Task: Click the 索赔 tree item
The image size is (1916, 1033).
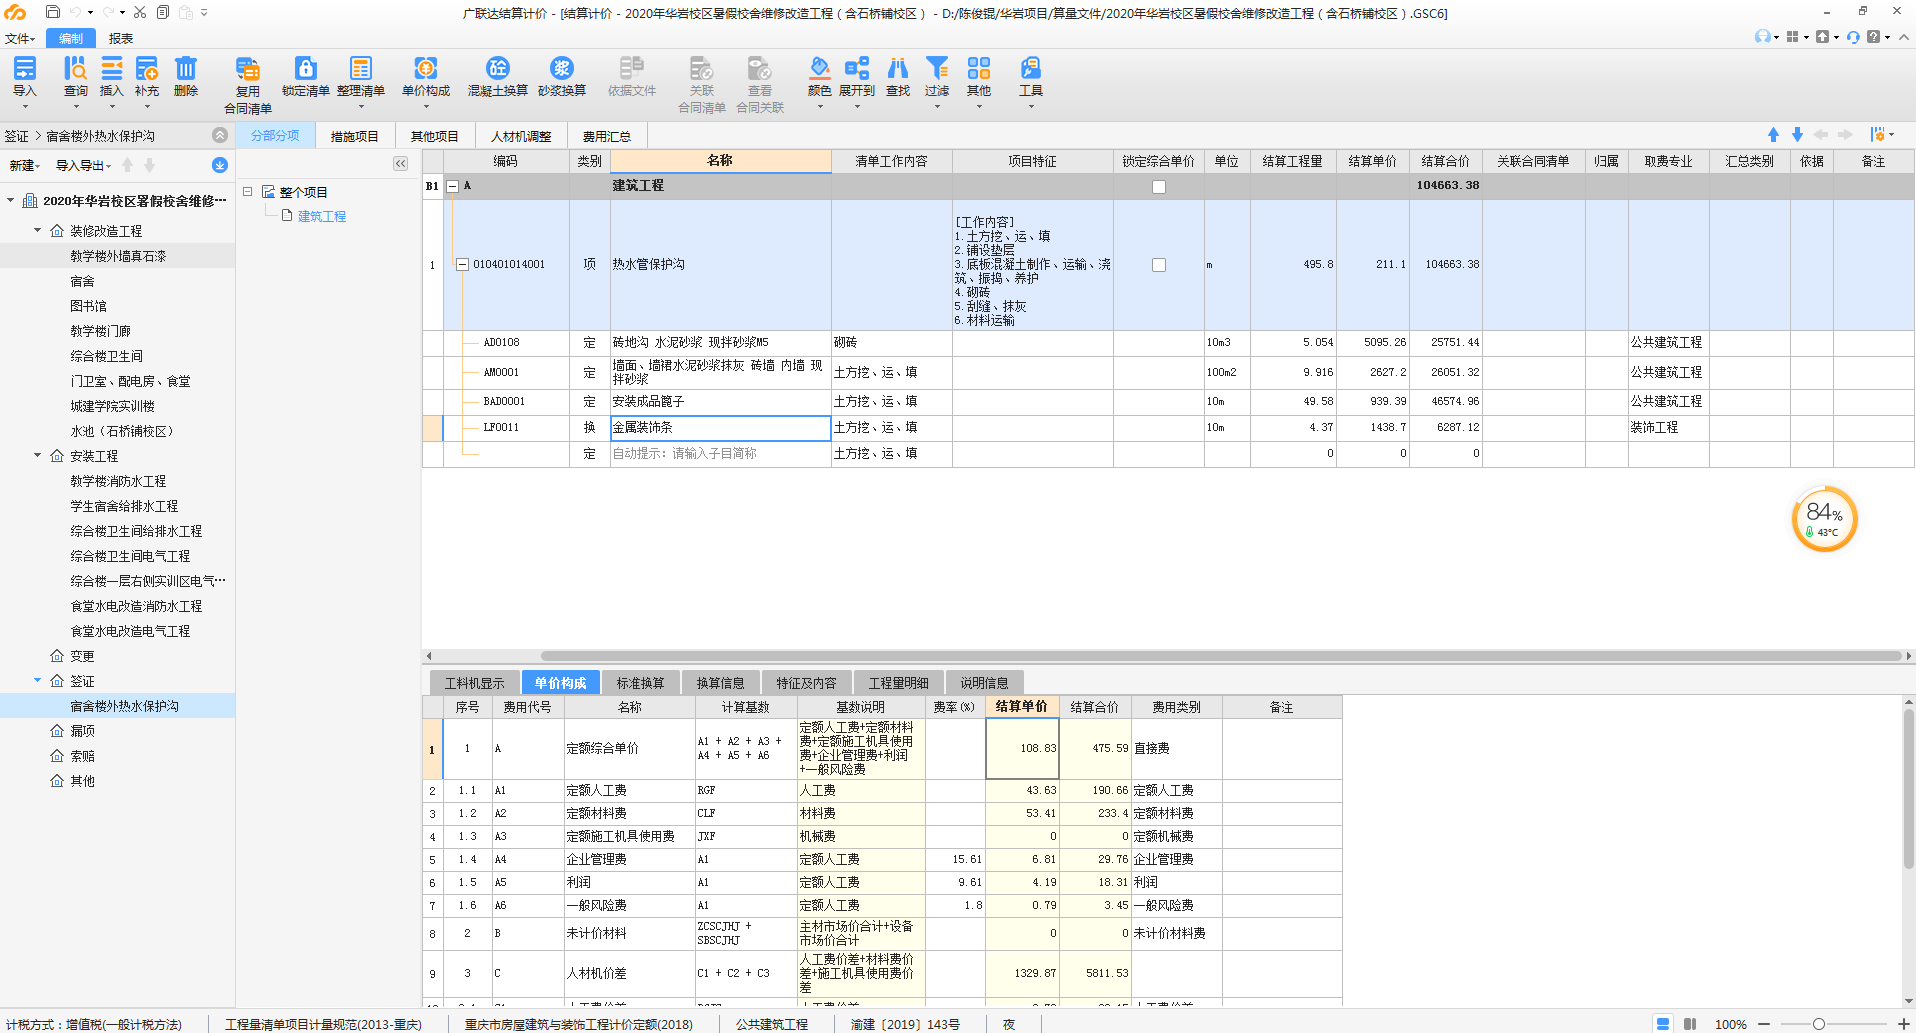Action: 82,756
